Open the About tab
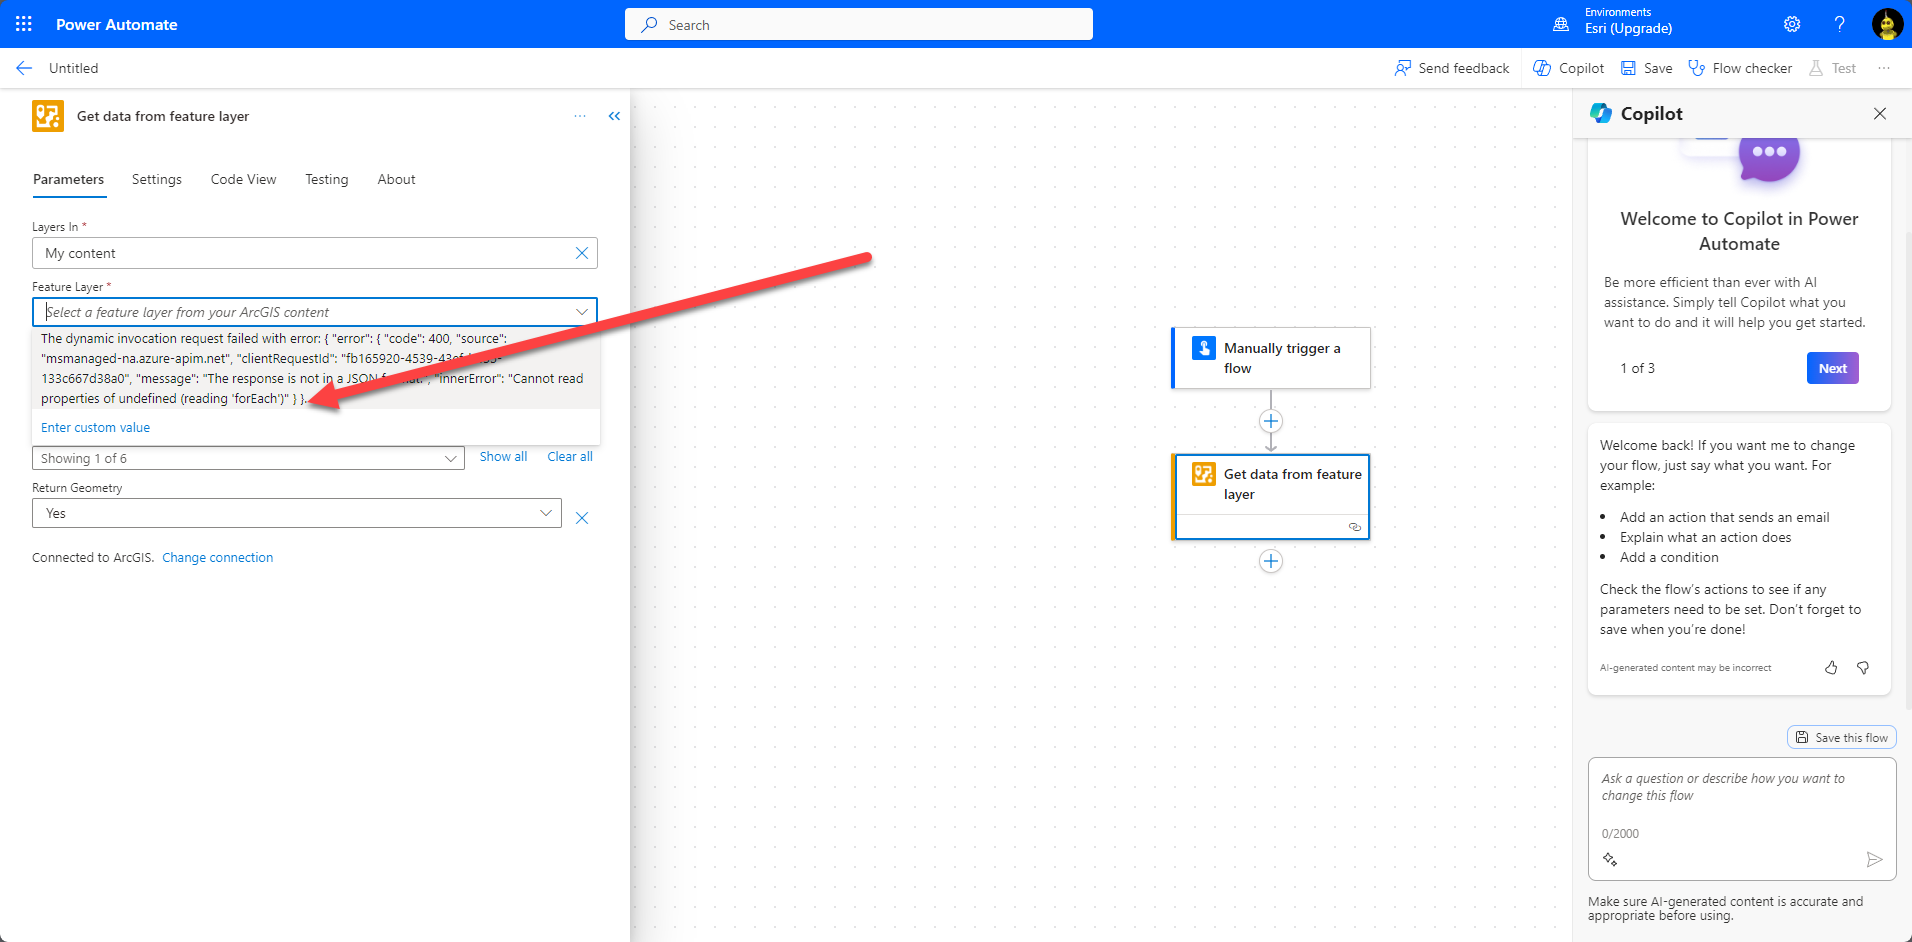 396,180
